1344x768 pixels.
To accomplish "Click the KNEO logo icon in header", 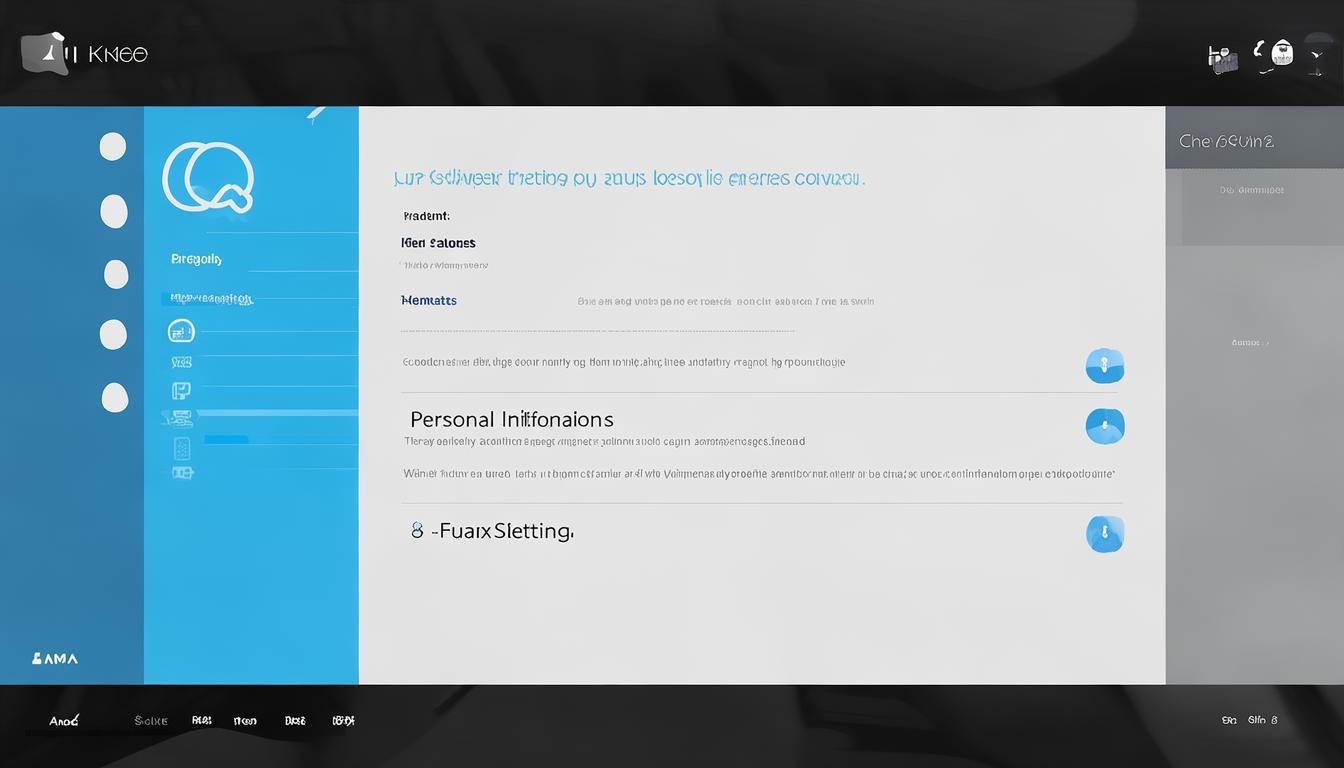I will point(45,53).
